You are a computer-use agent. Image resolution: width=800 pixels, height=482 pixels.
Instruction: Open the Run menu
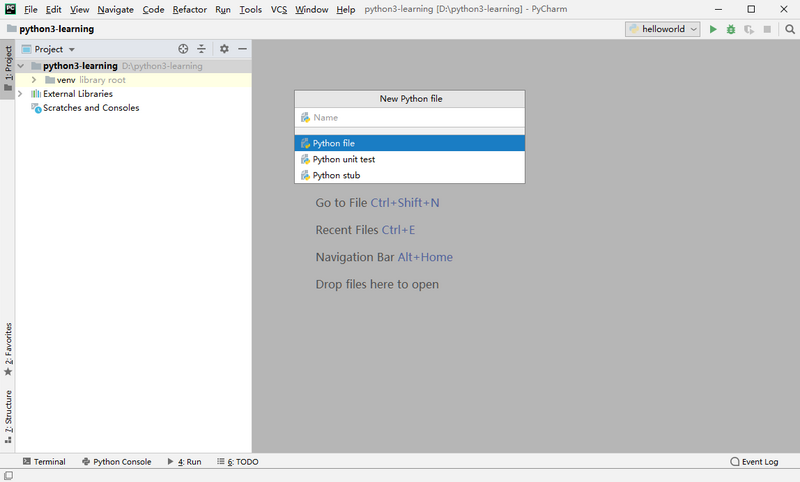click(x=222, y=9)
